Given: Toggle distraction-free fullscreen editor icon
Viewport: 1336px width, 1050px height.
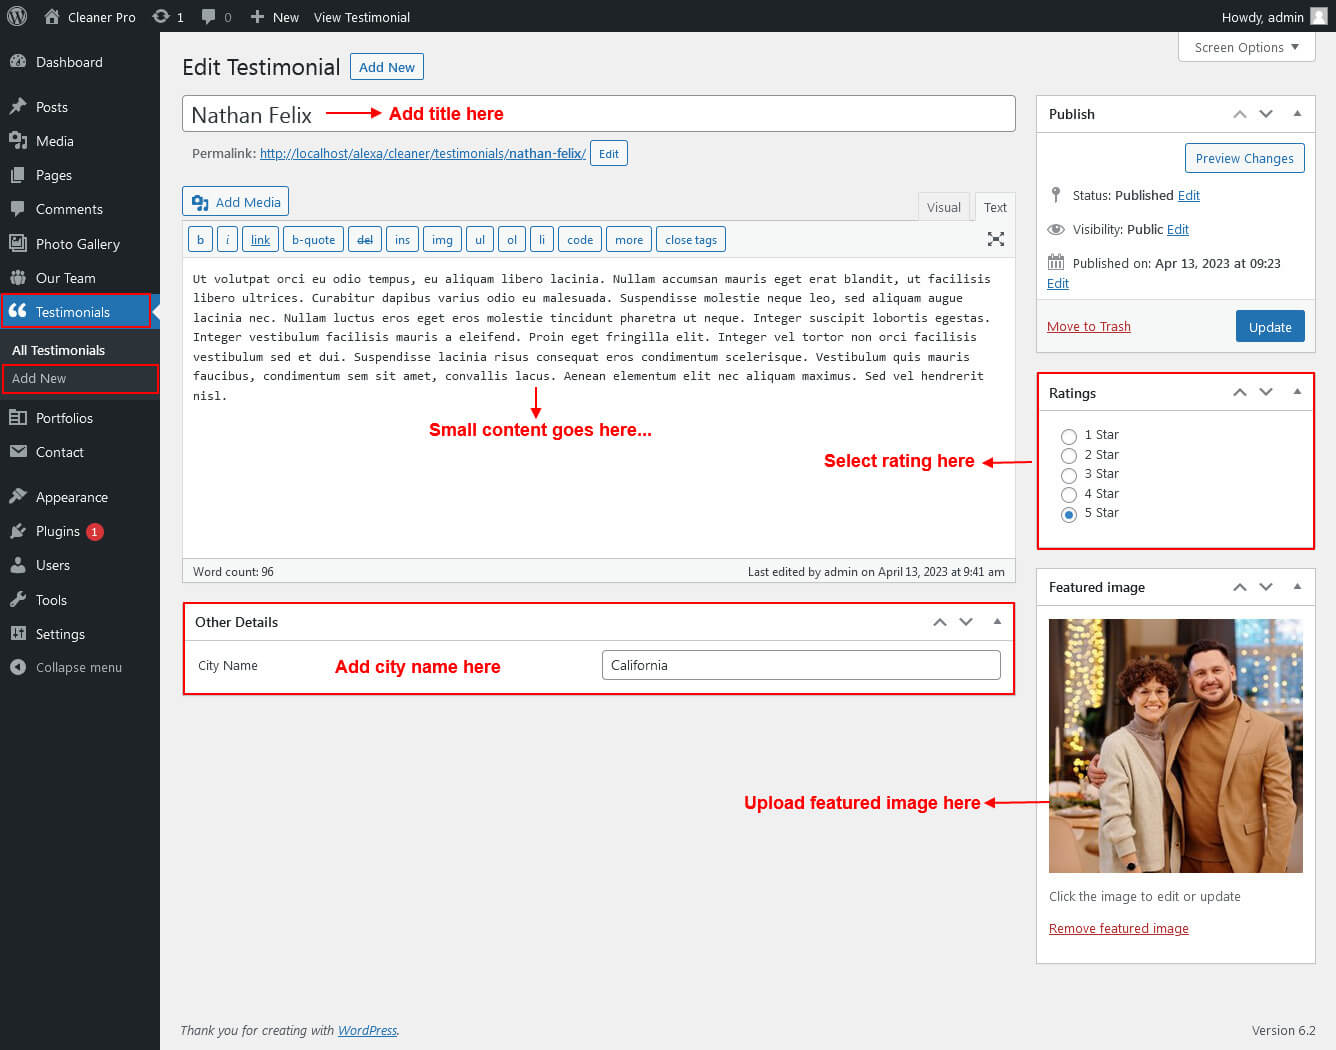Looking at the screenshot, I should [996, 239].
